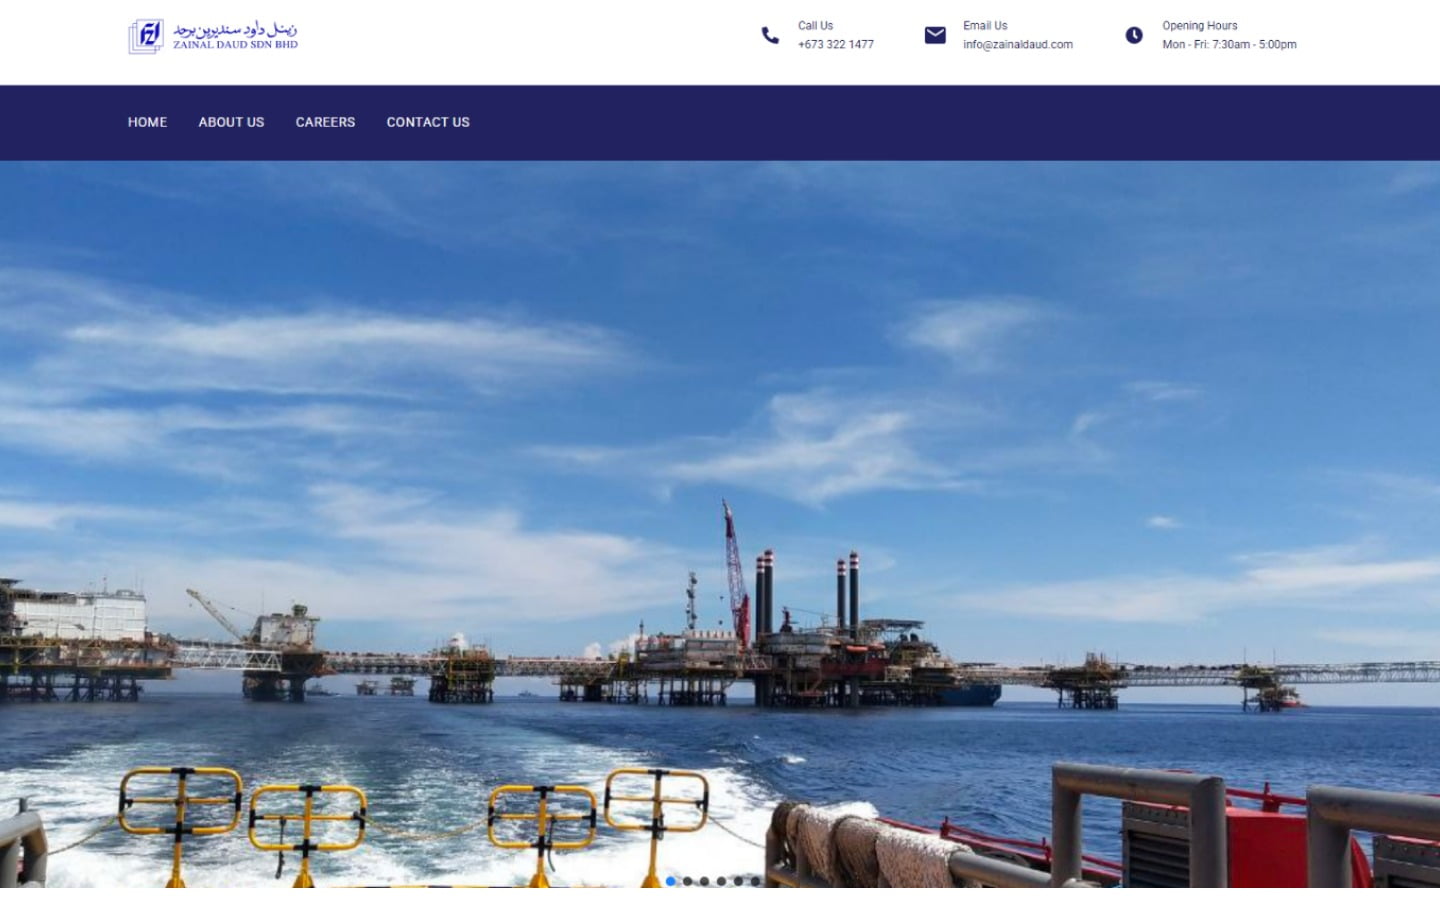
Task: Select the first blue carousel dot
Action: tap(671, 881)
